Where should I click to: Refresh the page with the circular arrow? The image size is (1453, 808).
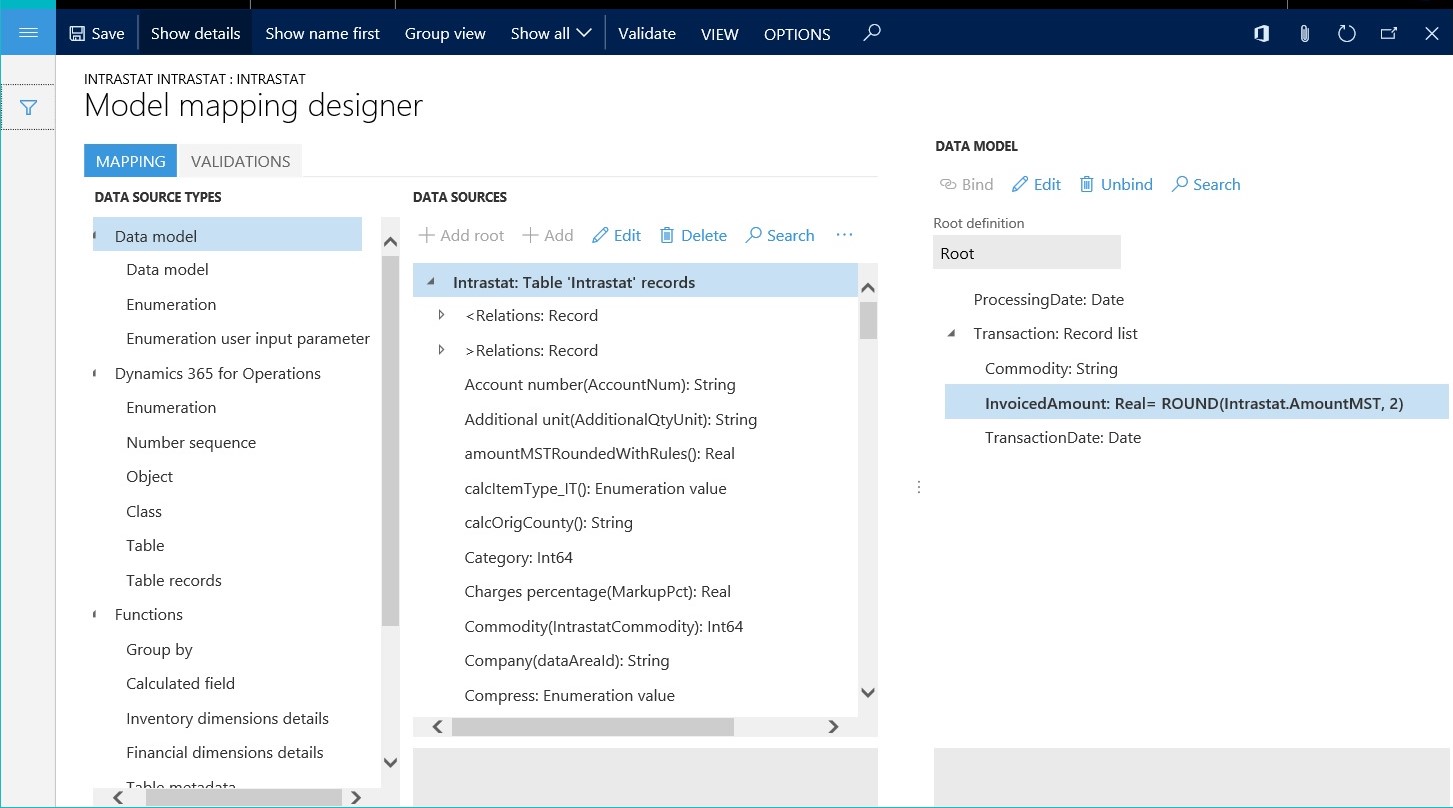[1346, 33]
